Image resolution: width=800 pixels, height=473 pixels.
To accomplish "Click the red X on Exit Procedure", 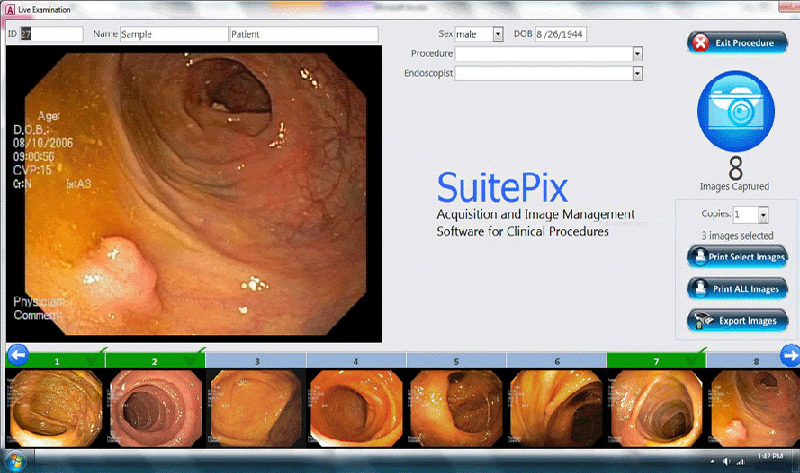I will click(700, 43).
